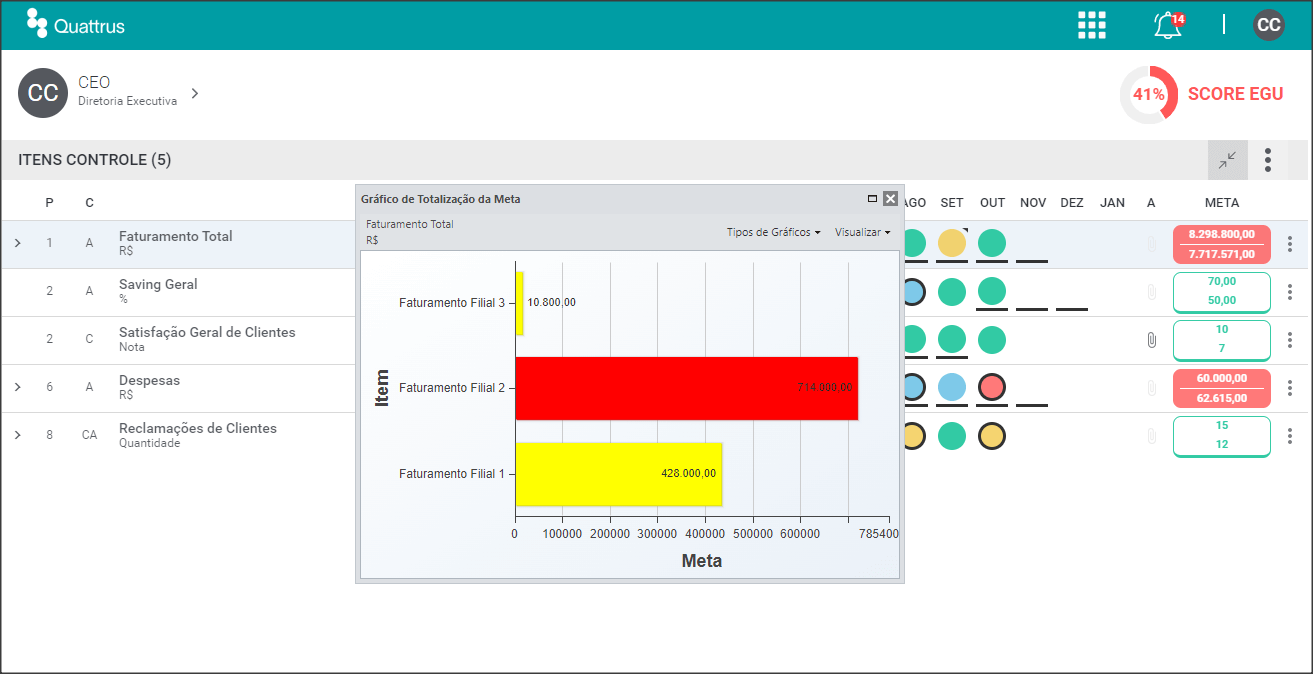Open the CC user avatar in header
Image resolution: width=1313 pixels, height=674 pixels.
(x=1269, y=25)
